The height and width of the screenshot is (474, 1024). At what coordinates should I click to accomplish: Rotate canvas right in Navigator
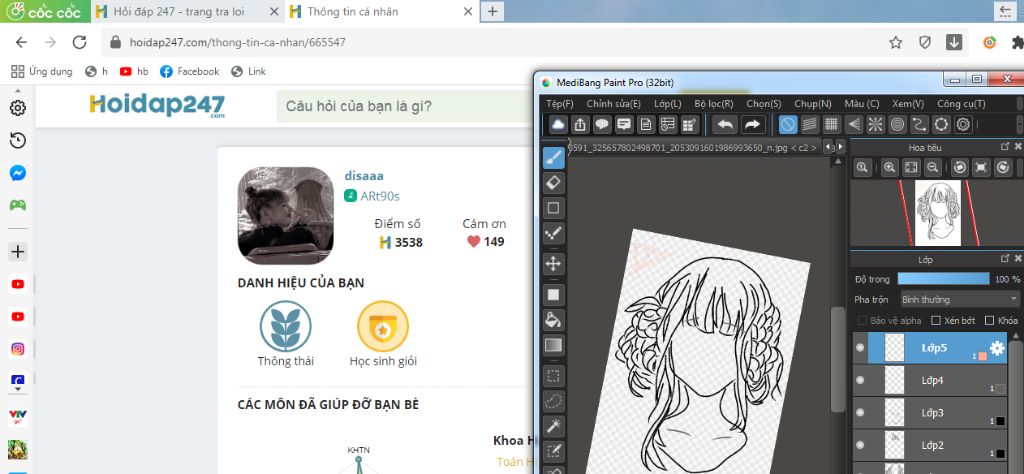coord(1002,167)
